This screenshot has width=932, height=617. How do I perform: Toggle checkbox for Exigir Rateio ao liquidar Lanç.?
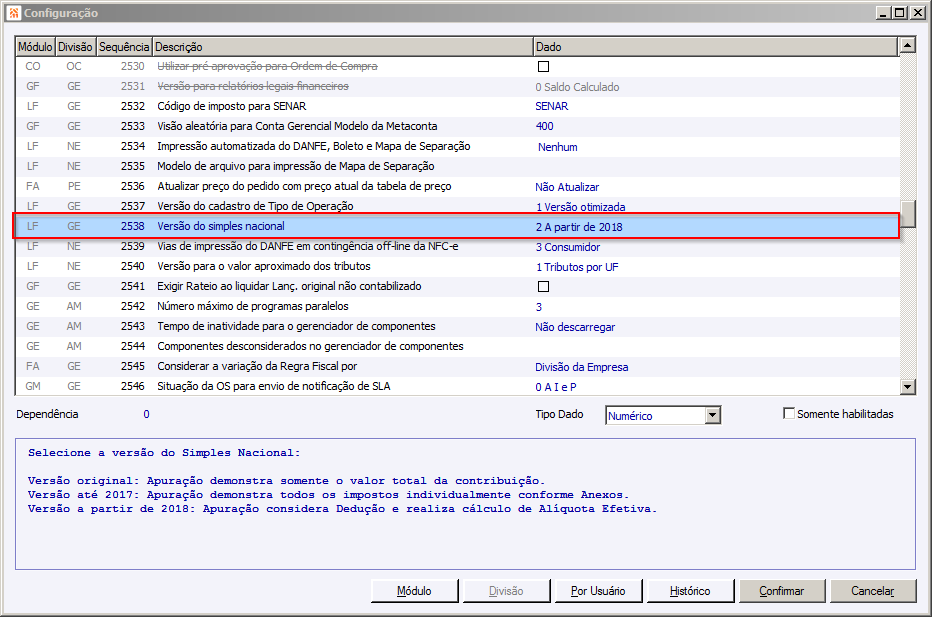click(543, 287)
